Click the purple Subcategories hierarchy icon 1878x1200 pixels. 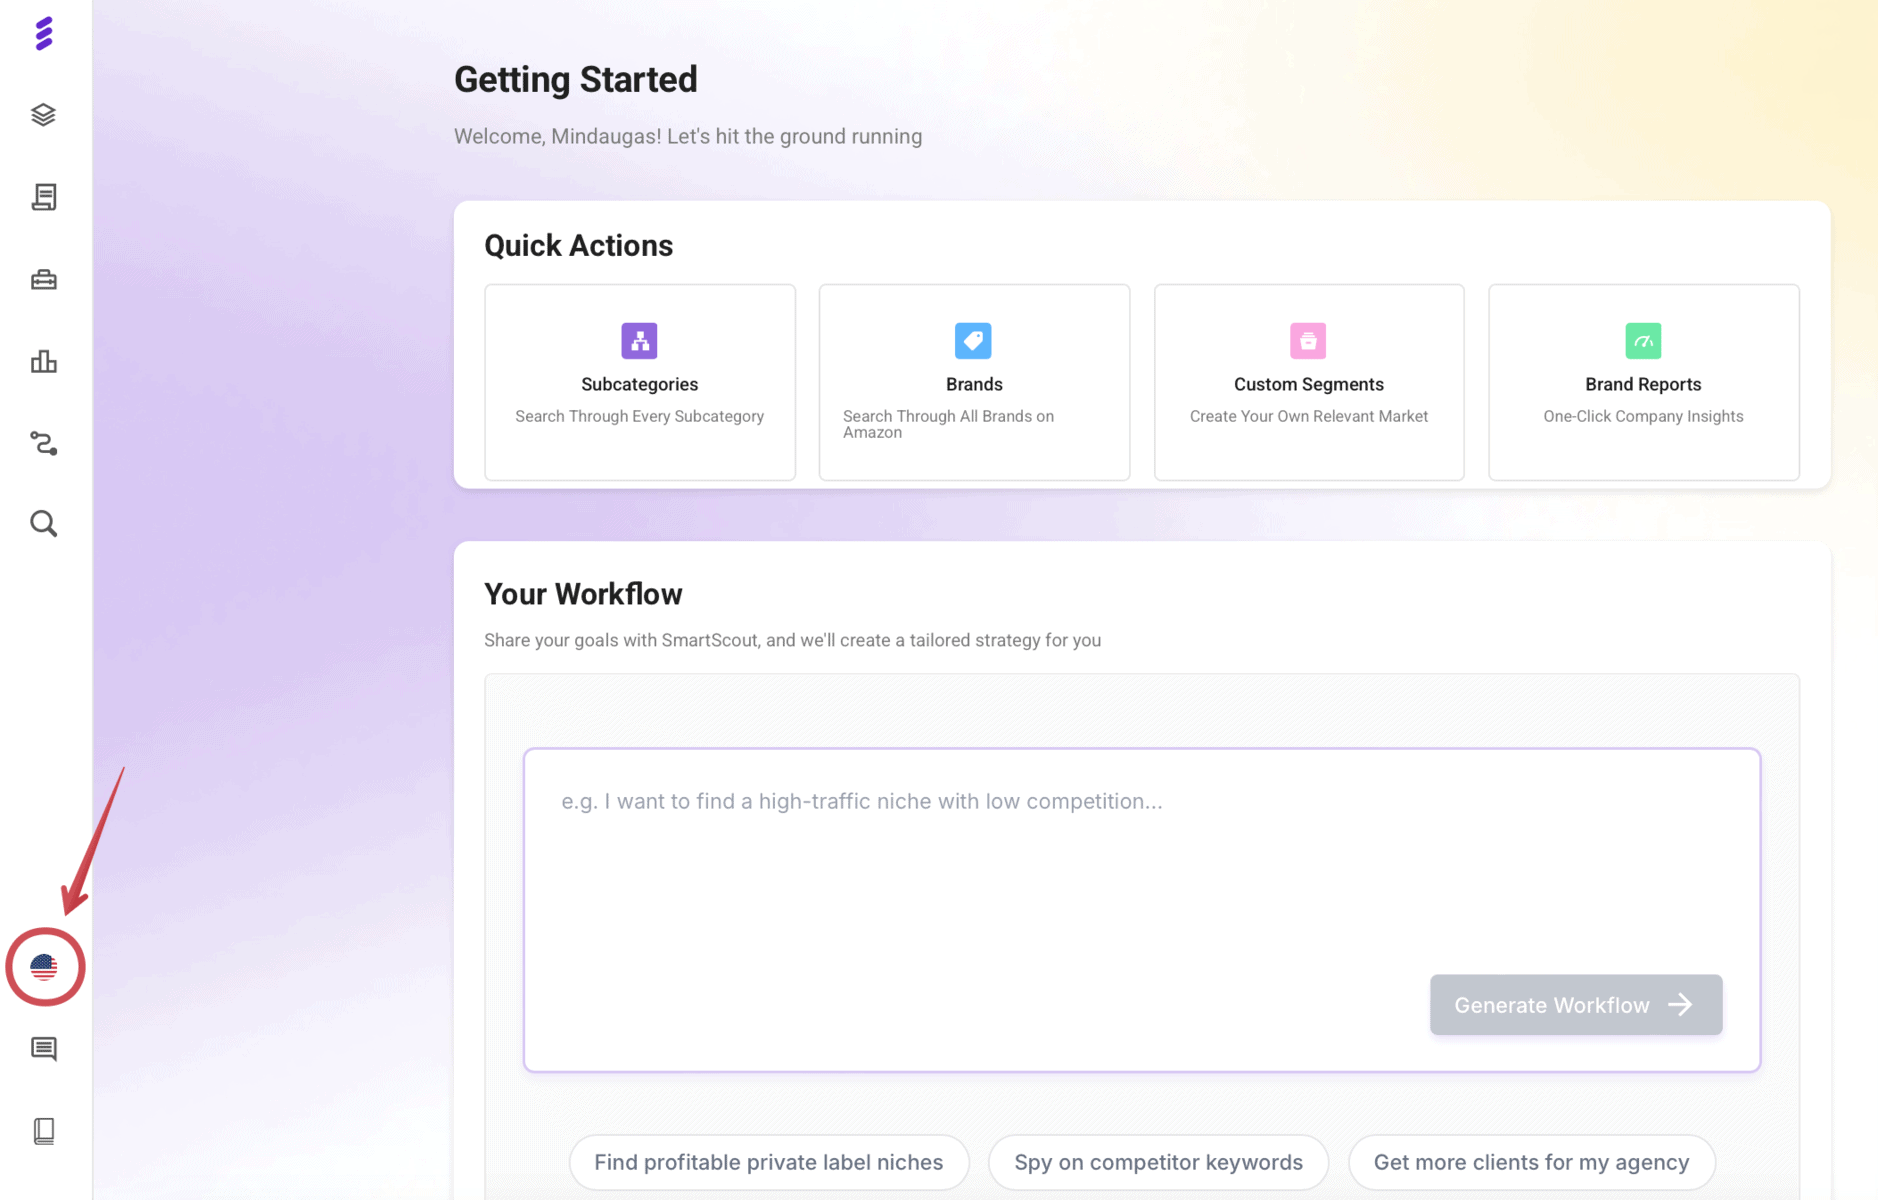pos(639,341)
